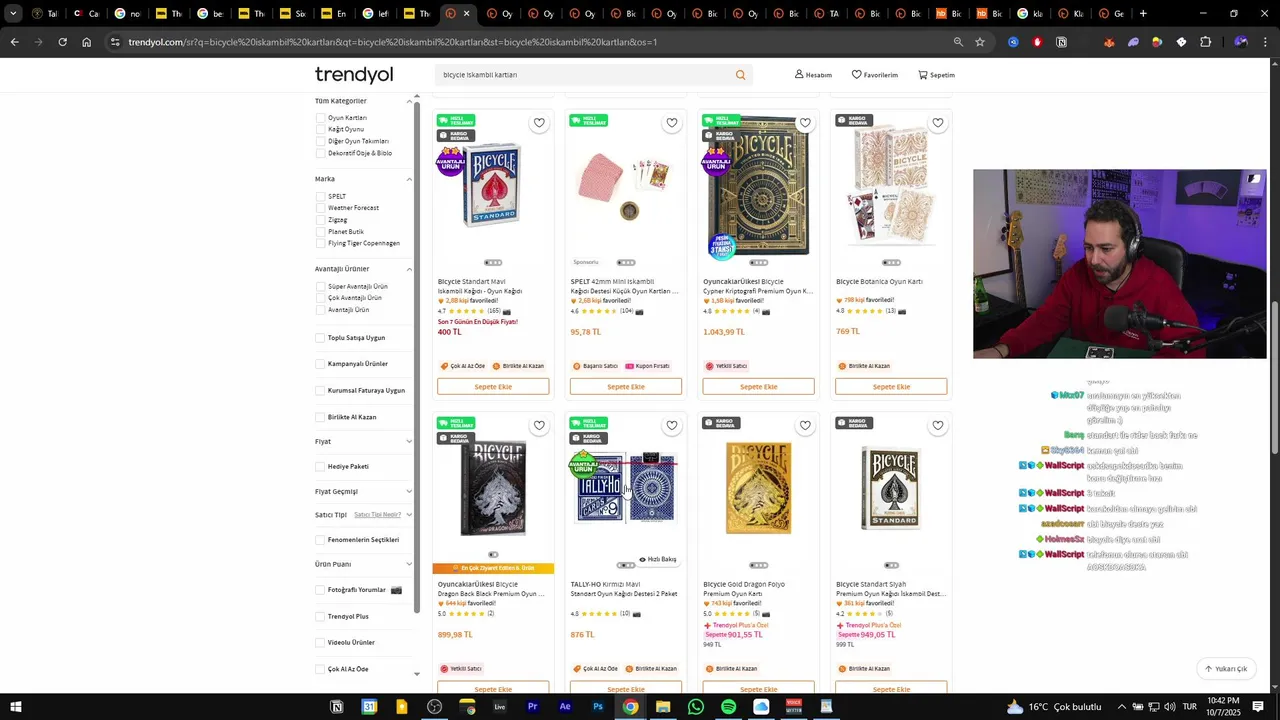Enable Kurumsal Faturaya Uygun filter
Screen dimensions: 1280x720
click(x=320, y=391)
